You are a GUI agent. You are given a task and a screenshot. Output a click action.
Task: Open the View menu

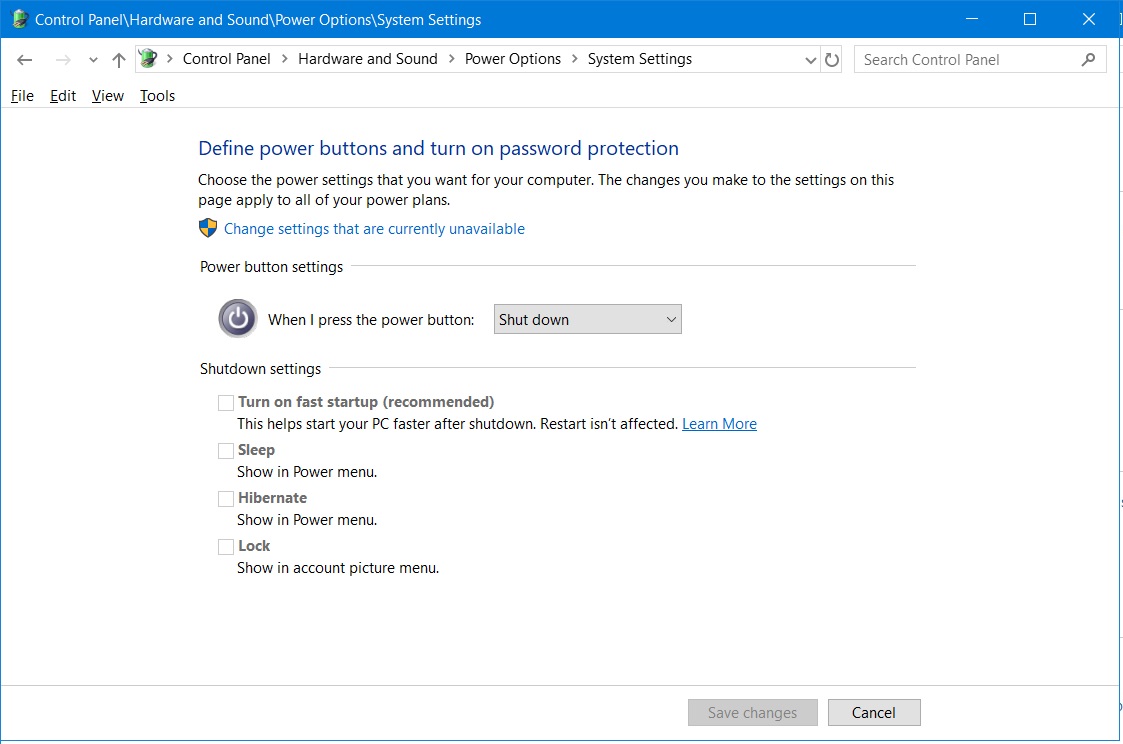107,96
